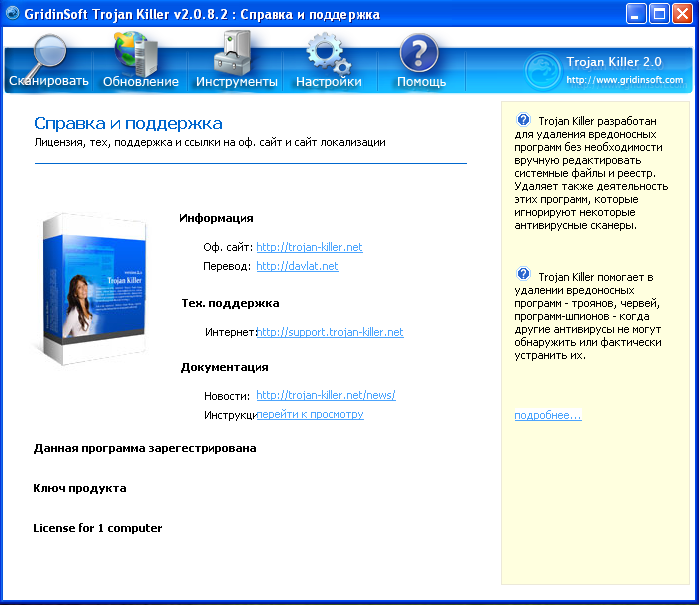
Task: Open the Настройки gears icon
Action: (329, 53)
